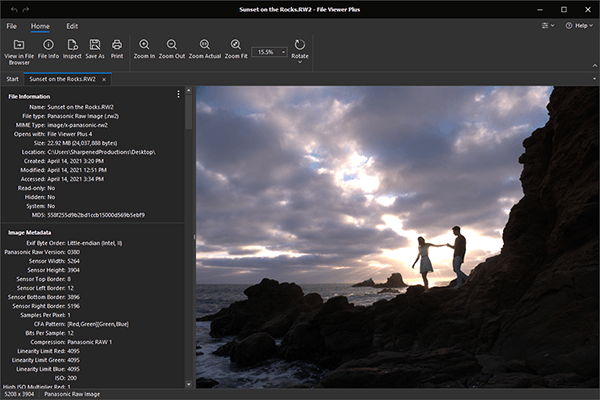The image size is (600, 400).
Task: Click the info panel scrollbar up arrow
Action: point(188,91)
